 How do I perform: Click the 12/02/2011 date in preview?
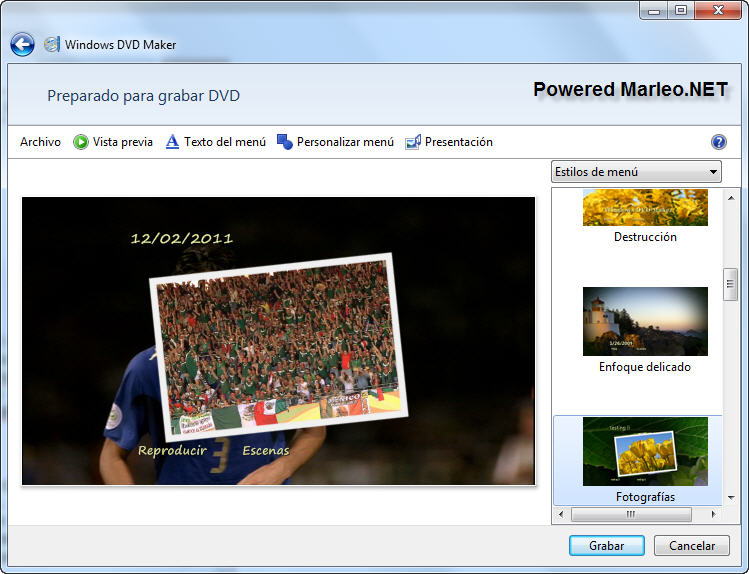182,238
